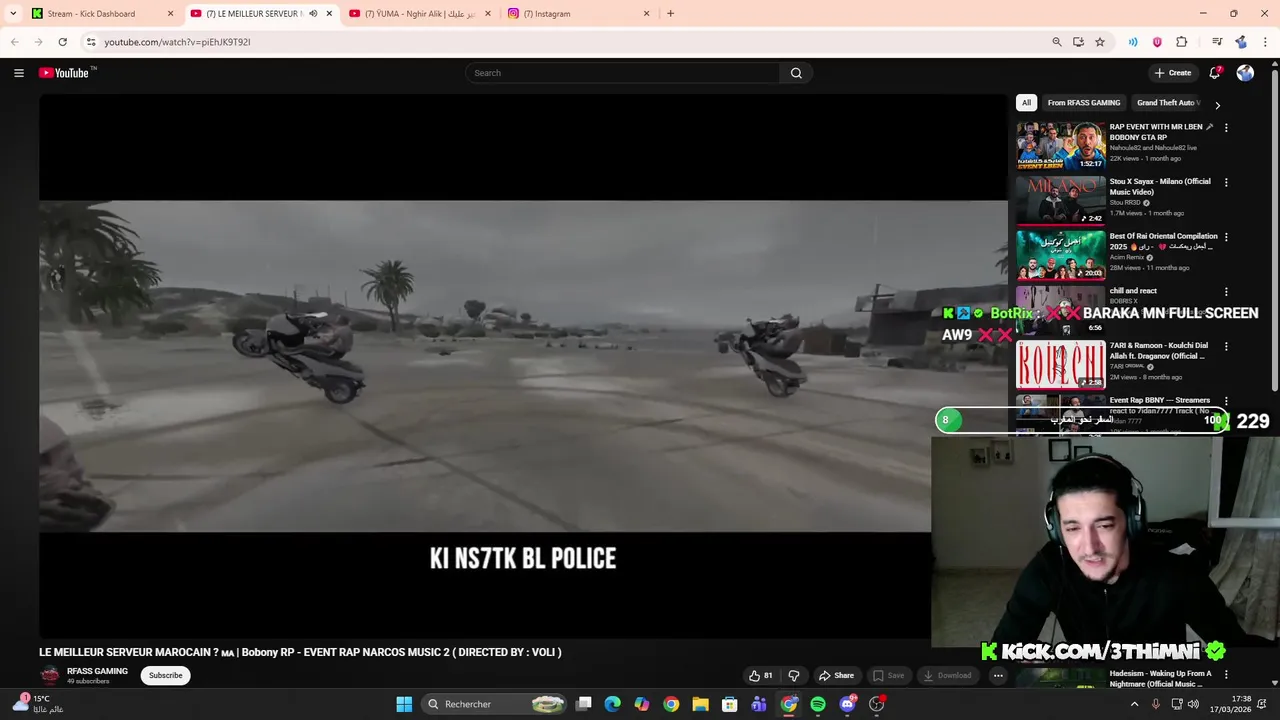Dislike the video with thumbs down
This screenshot has width=1280, height=720.
[x=794, y=675]
